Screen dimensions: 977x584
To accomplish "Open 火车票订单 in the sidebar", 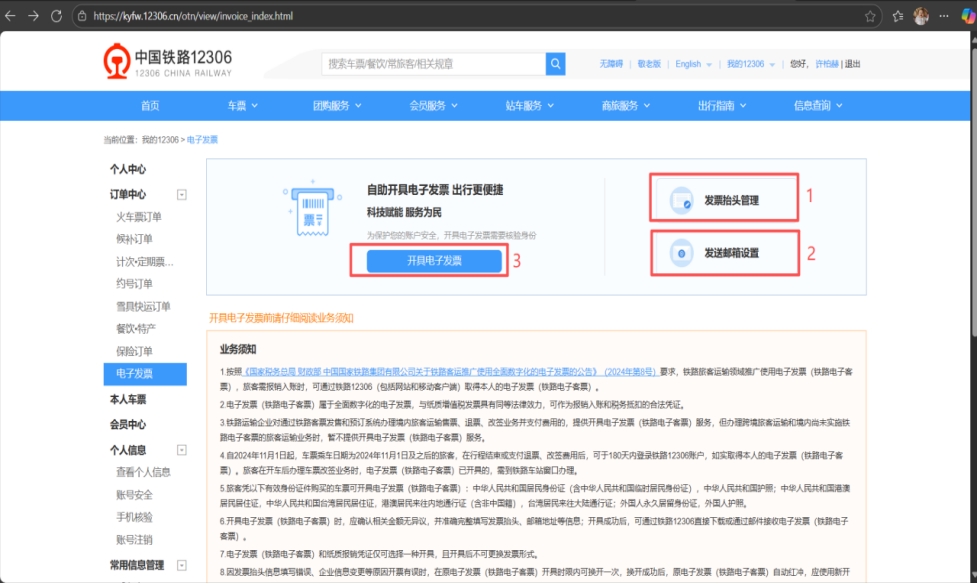I will pyautogui.click(x=138, y=217).
